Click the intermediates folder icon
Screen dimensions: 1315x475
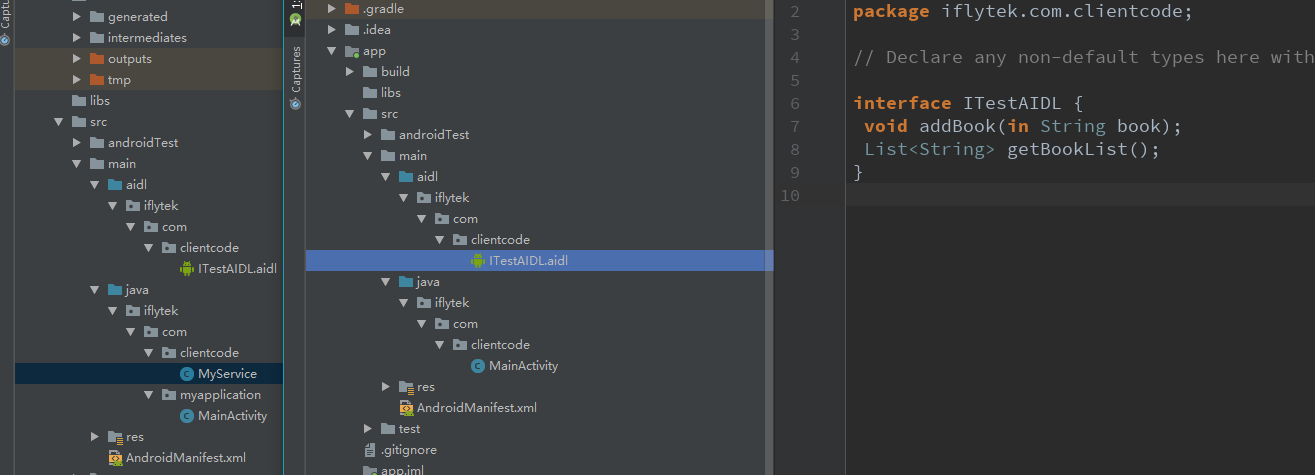[x=97, y=38]
